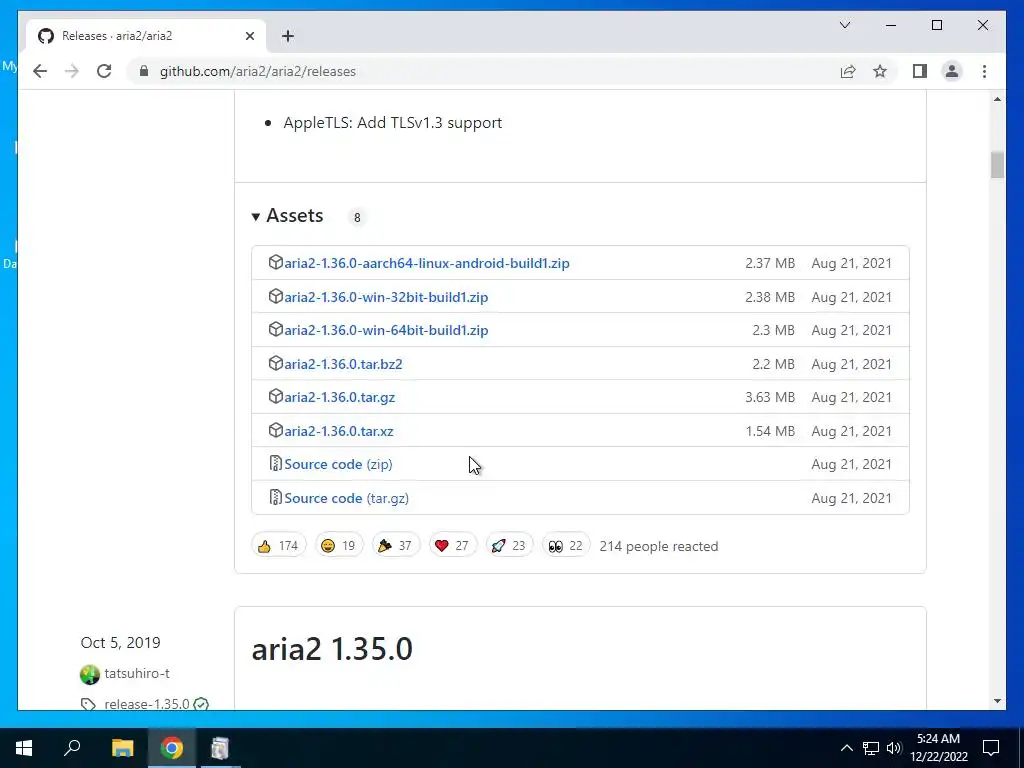This screenshot has width=1024, height=768.
Task: Click file icon beside Source code (tar.gz)
Action: pos(276,497)
